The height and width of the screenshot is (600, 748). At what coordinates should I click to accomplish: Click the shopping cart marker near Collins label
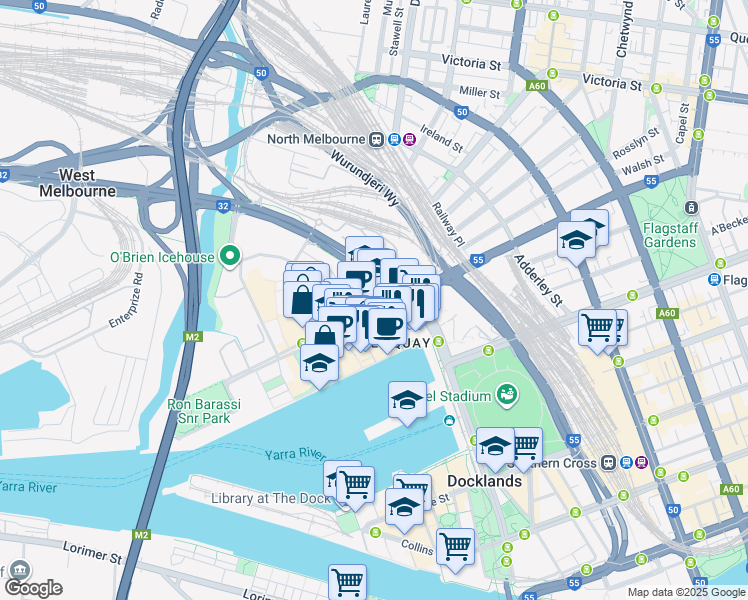point(456,549)
